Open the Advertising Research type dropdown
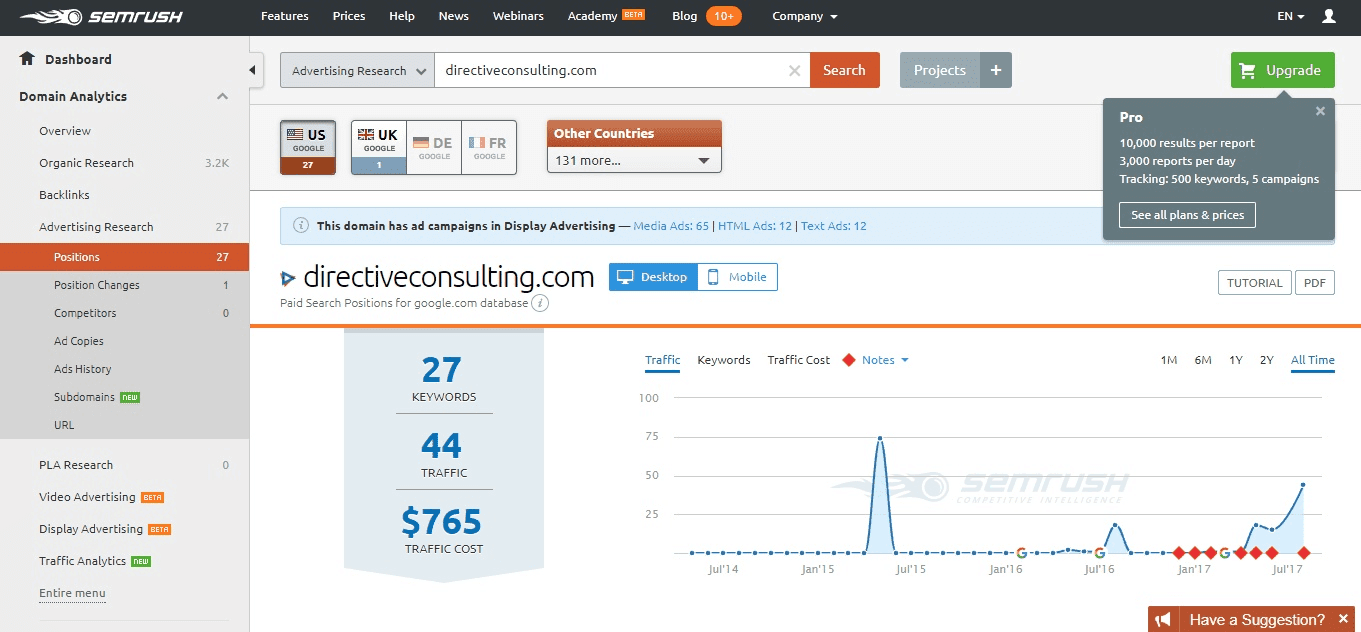Image resolution: width=1361 pixels, height=632 pixels. [x=357, y=70]
